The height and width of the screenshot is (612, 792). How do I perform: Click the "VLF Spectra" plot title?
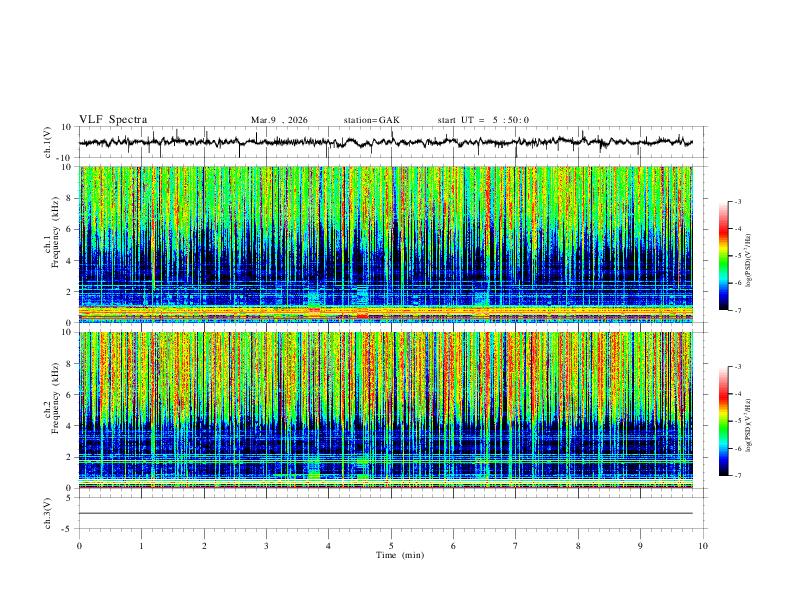click(x=113, y=120)
